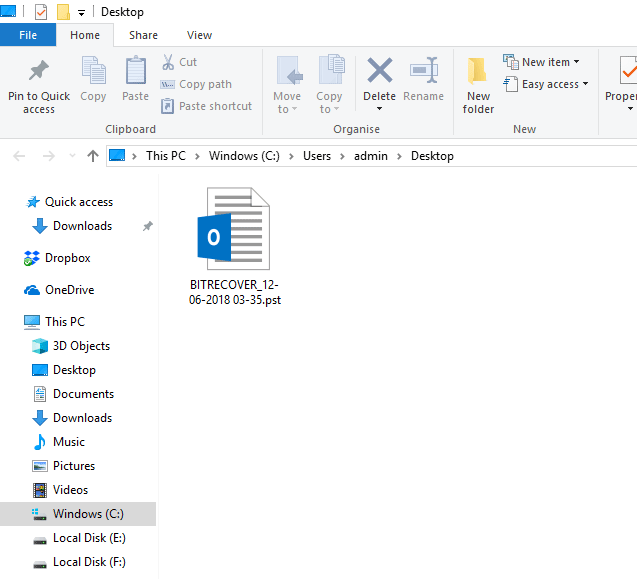Screen dimensions: 637x579
Task: Open OneDrive in the navigation pane
Action: [59, 290]
